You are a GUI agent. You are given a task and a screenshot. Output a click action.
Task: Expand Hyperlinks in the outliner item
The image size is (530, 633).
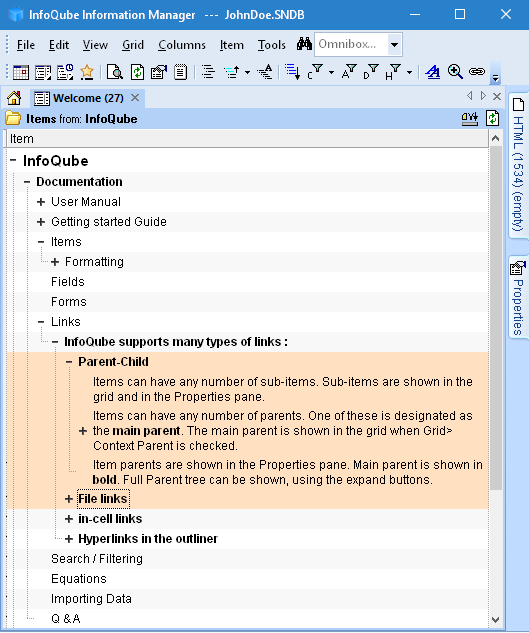[69, 539]
